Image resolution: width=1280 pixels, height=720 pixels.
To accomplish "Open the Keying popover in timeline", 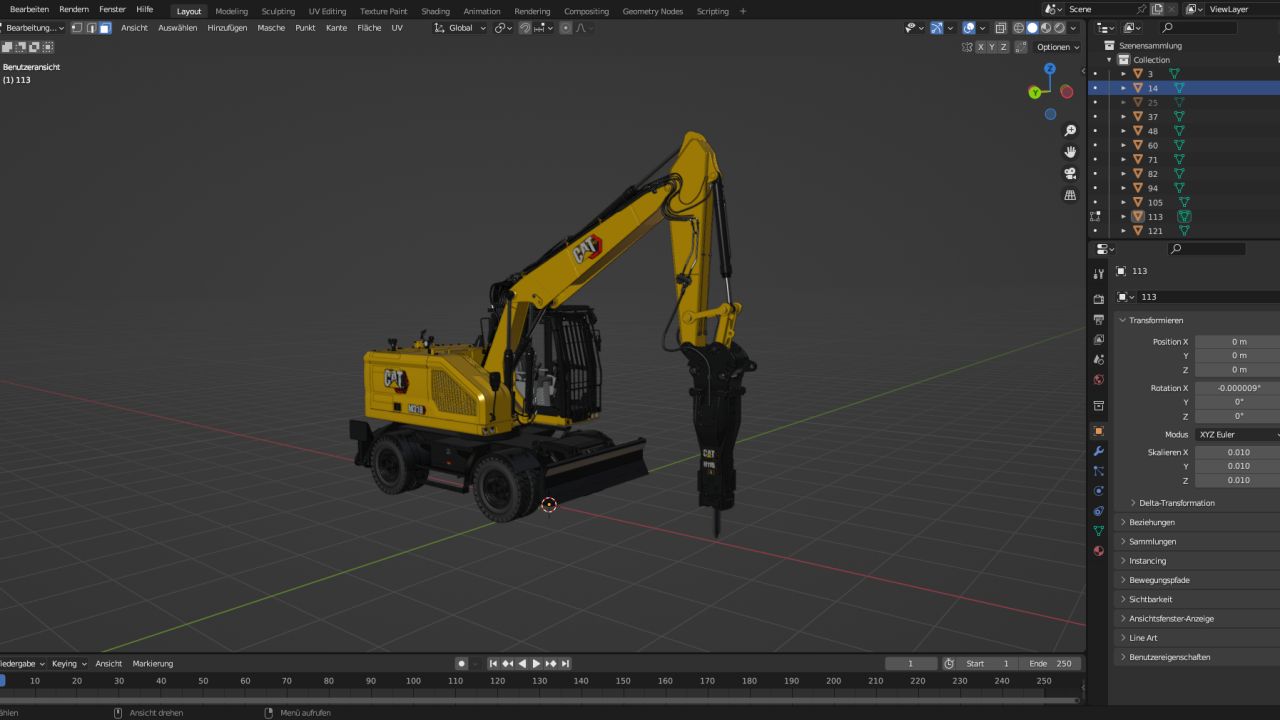I will pos(69,663).
